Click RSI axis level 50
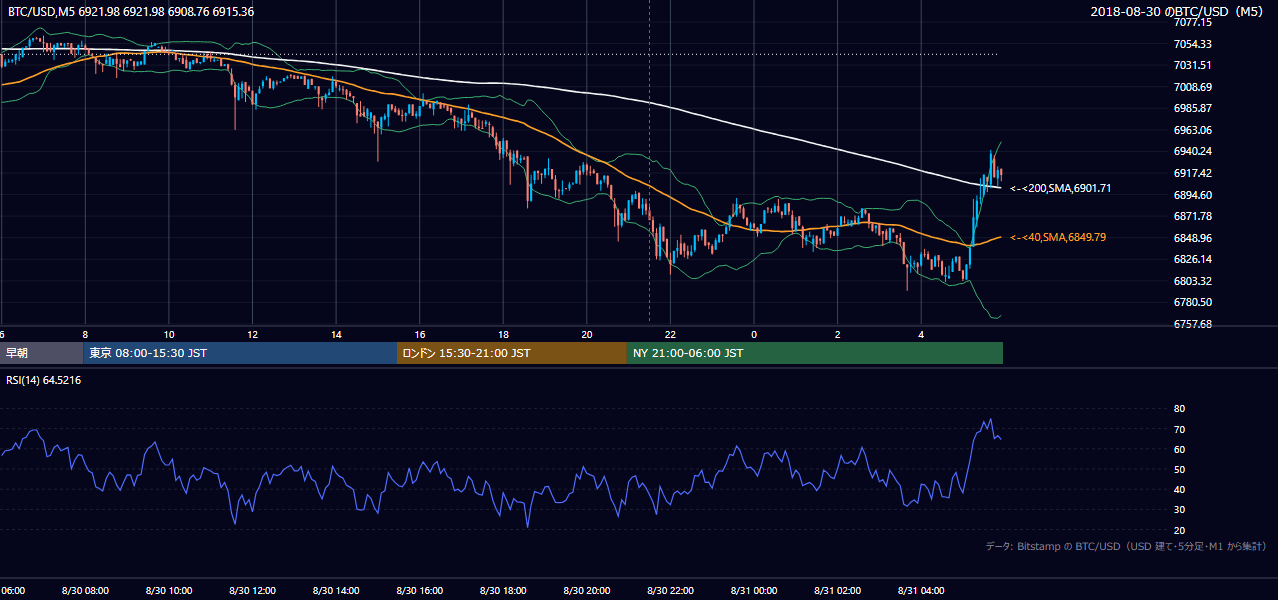Viewport: 1278px width, 600px height. (1180, 469)
